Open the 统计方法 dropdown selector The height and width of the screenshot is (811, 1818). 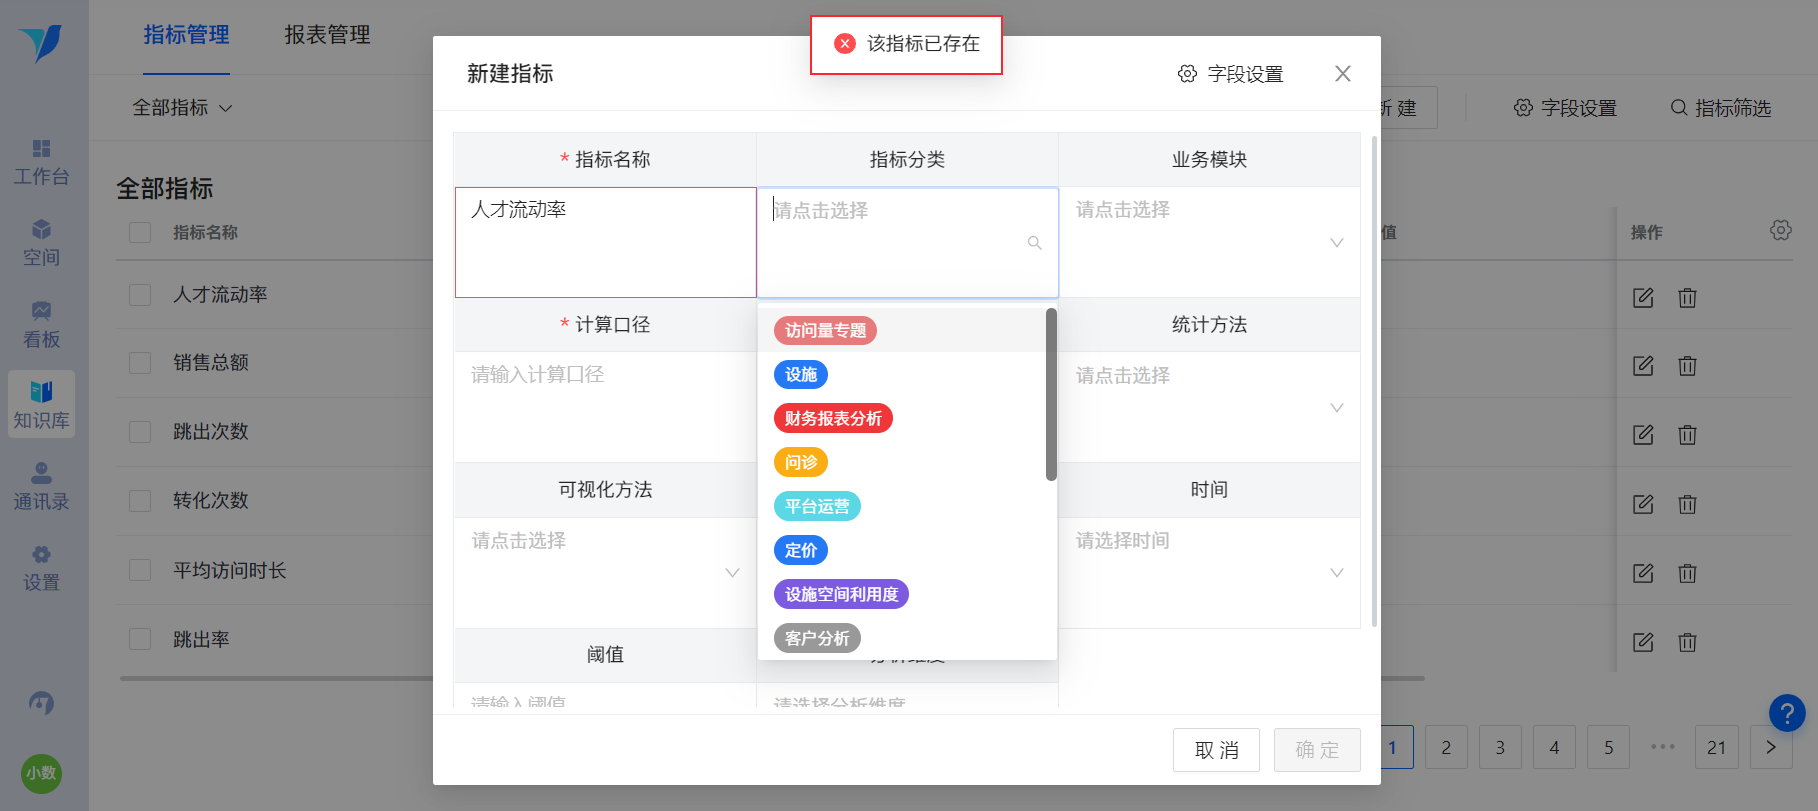click(x=1209, y=407)
